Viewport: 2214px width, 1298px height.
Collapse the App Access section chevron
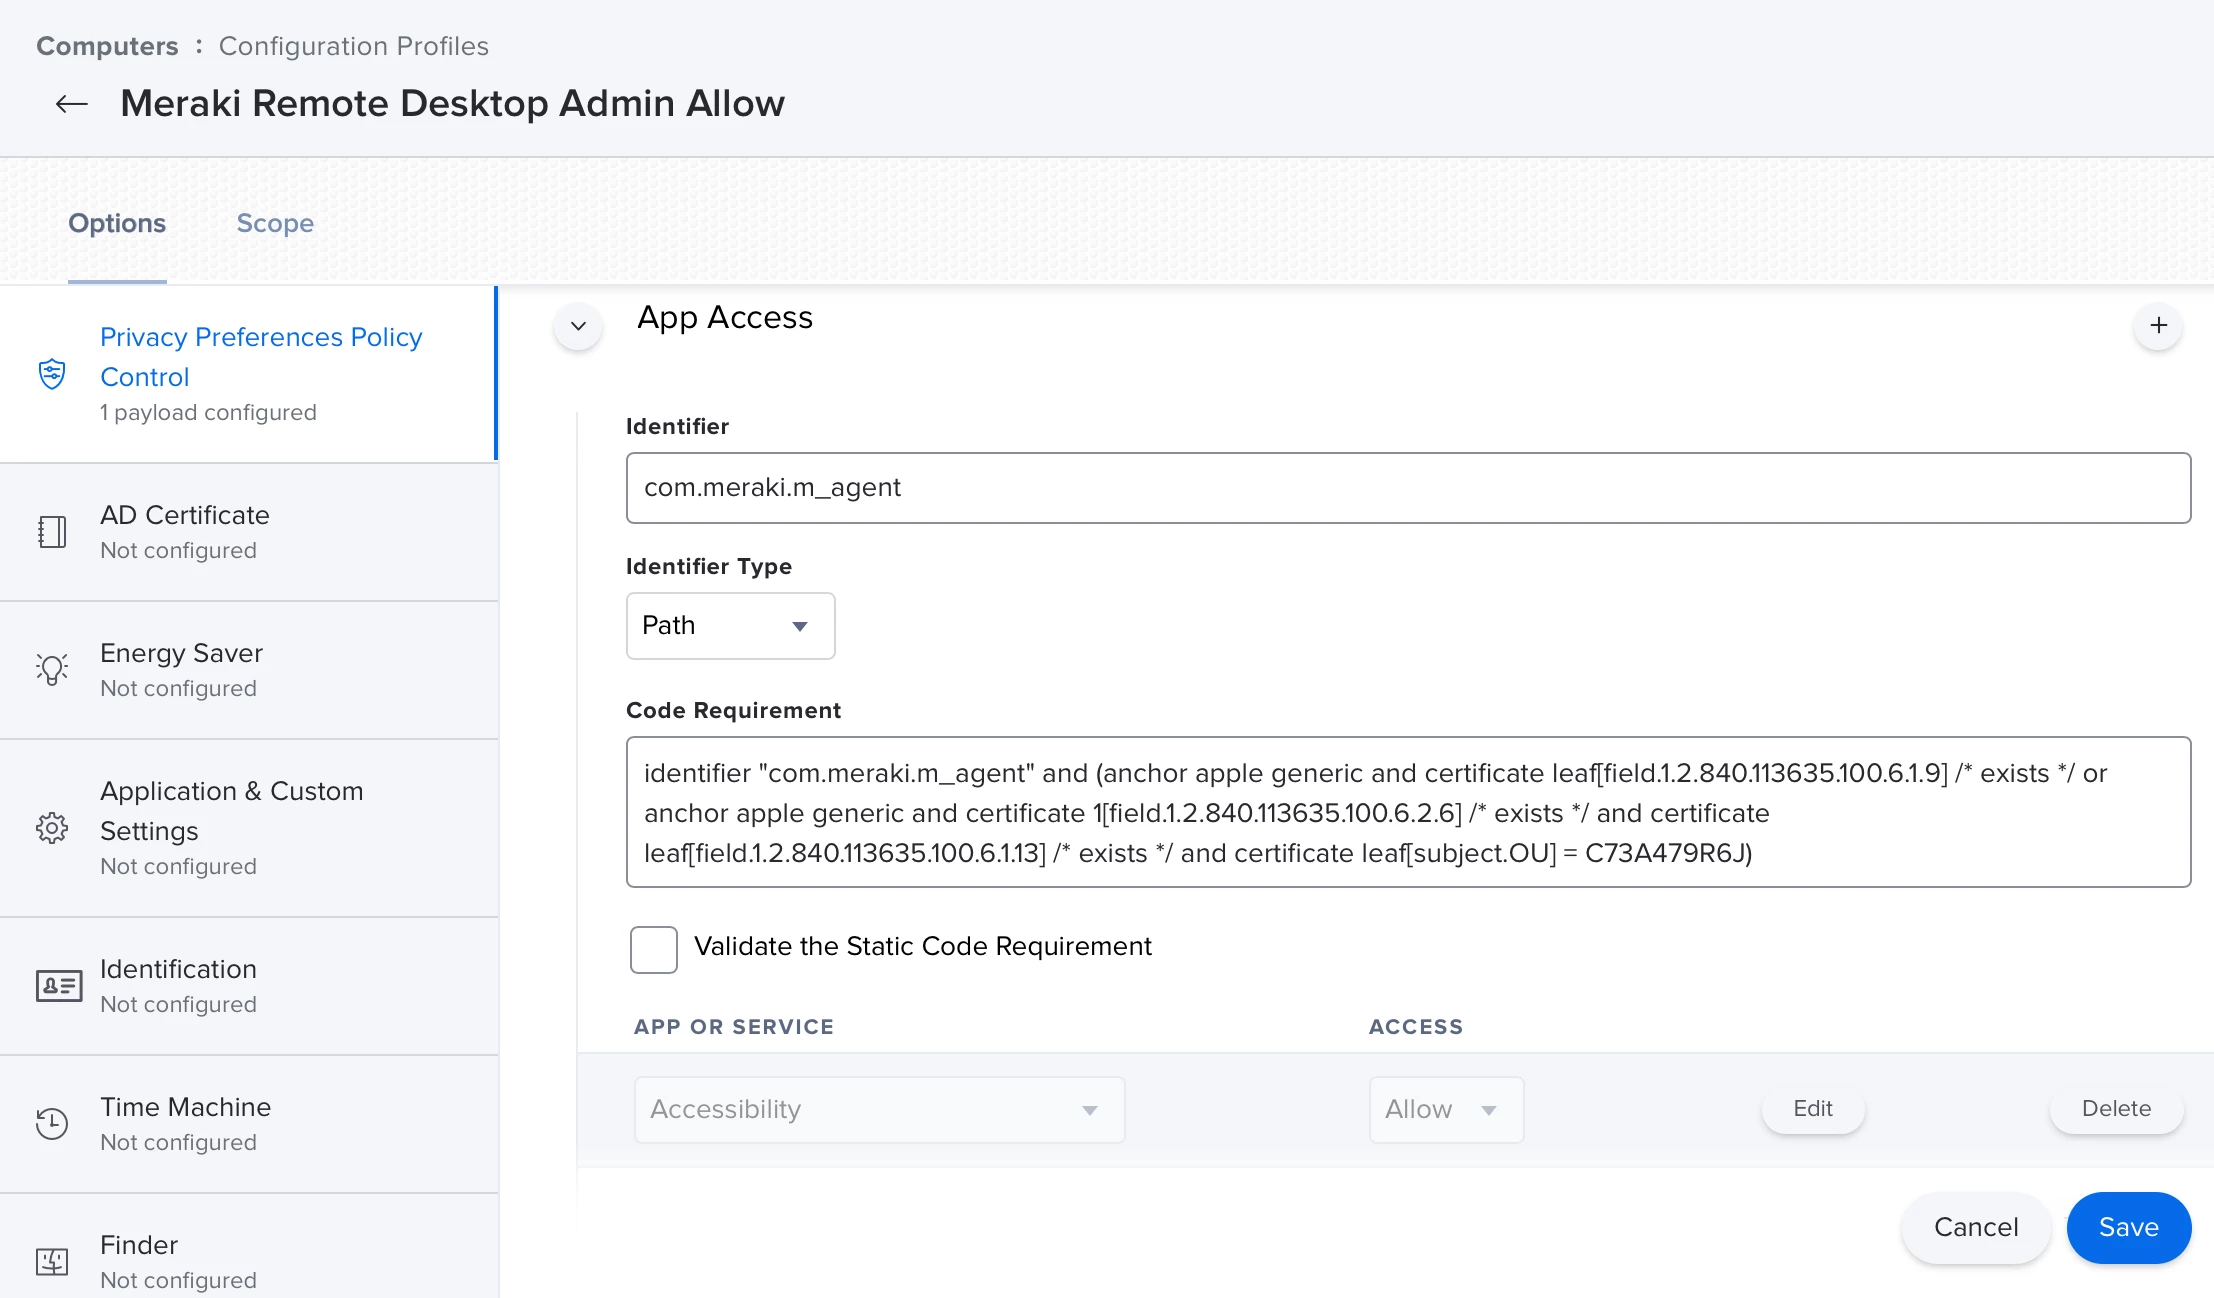pos(578,326)
